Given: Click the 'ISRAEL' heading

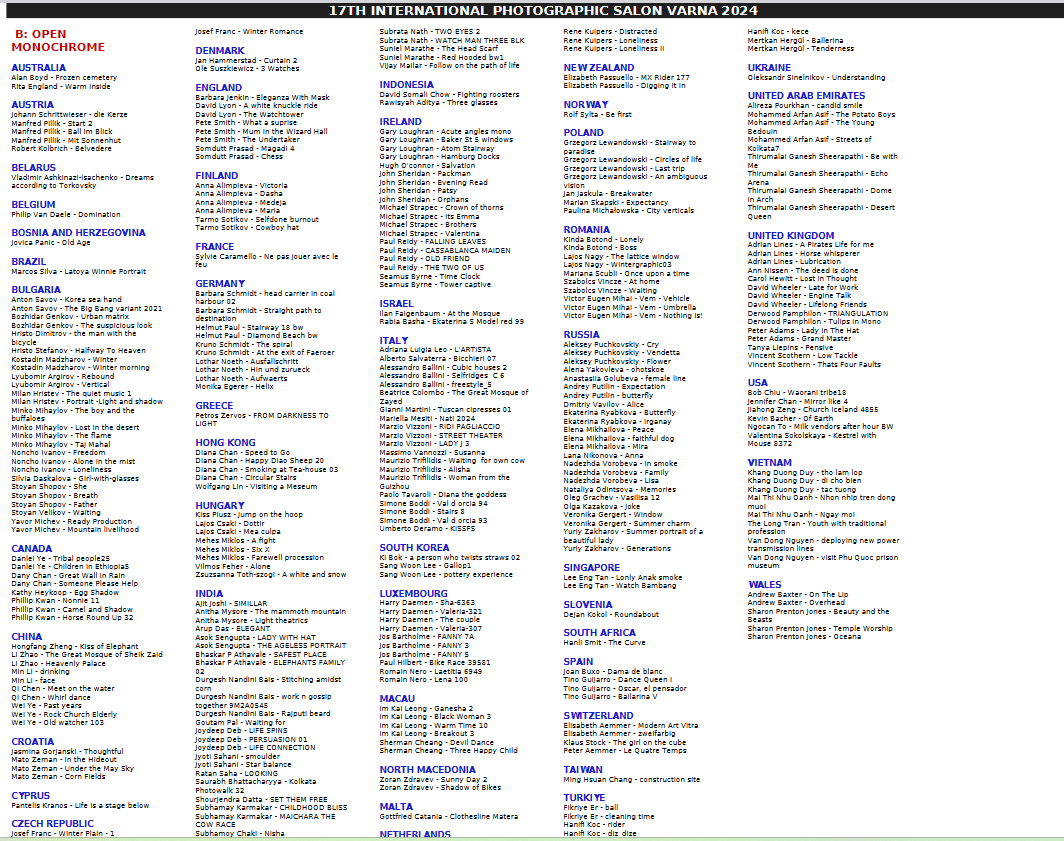Looking at the screenshot, I should point(396,304).
